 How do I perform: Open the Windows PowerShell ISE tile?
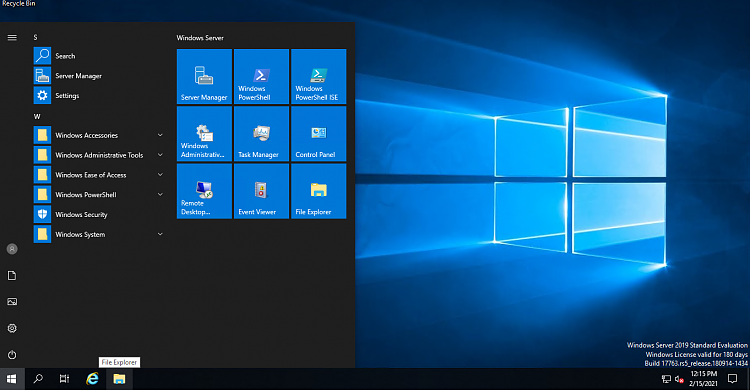pyautogui.click(x=319, y=77)
